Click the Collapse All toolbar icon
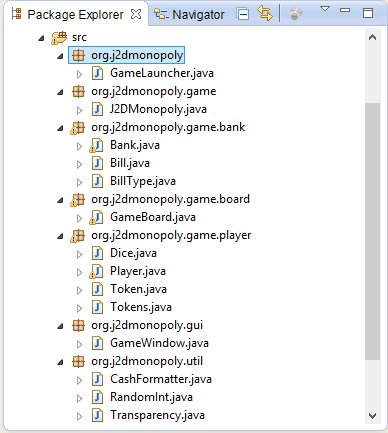 tap(243, 14)
